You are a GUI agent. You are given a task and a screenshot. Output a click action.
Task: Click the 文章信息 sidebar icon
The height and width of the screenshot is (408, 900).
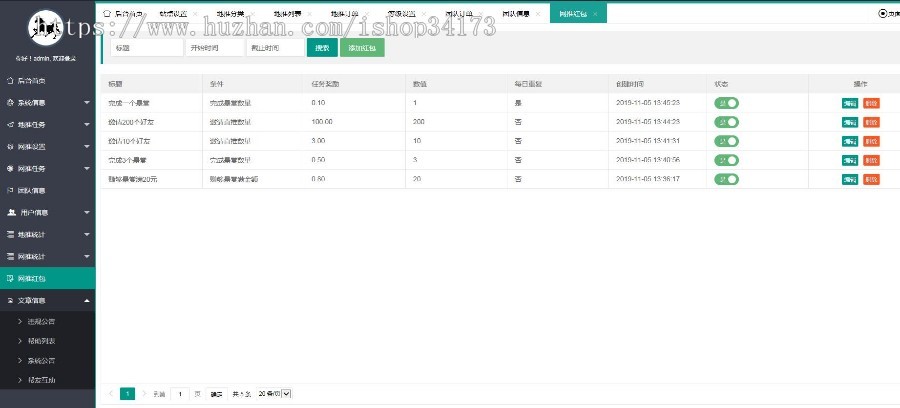(10, 300)
